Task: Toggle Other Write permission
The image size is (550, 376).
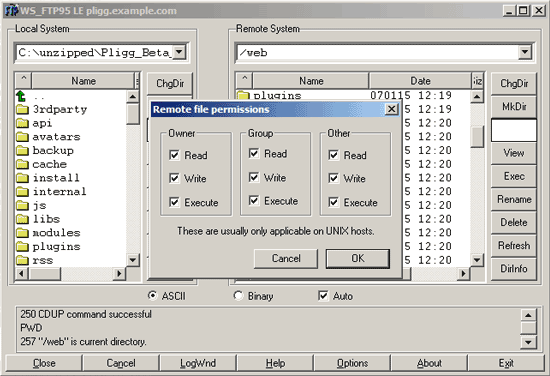Action: (334, 179)
